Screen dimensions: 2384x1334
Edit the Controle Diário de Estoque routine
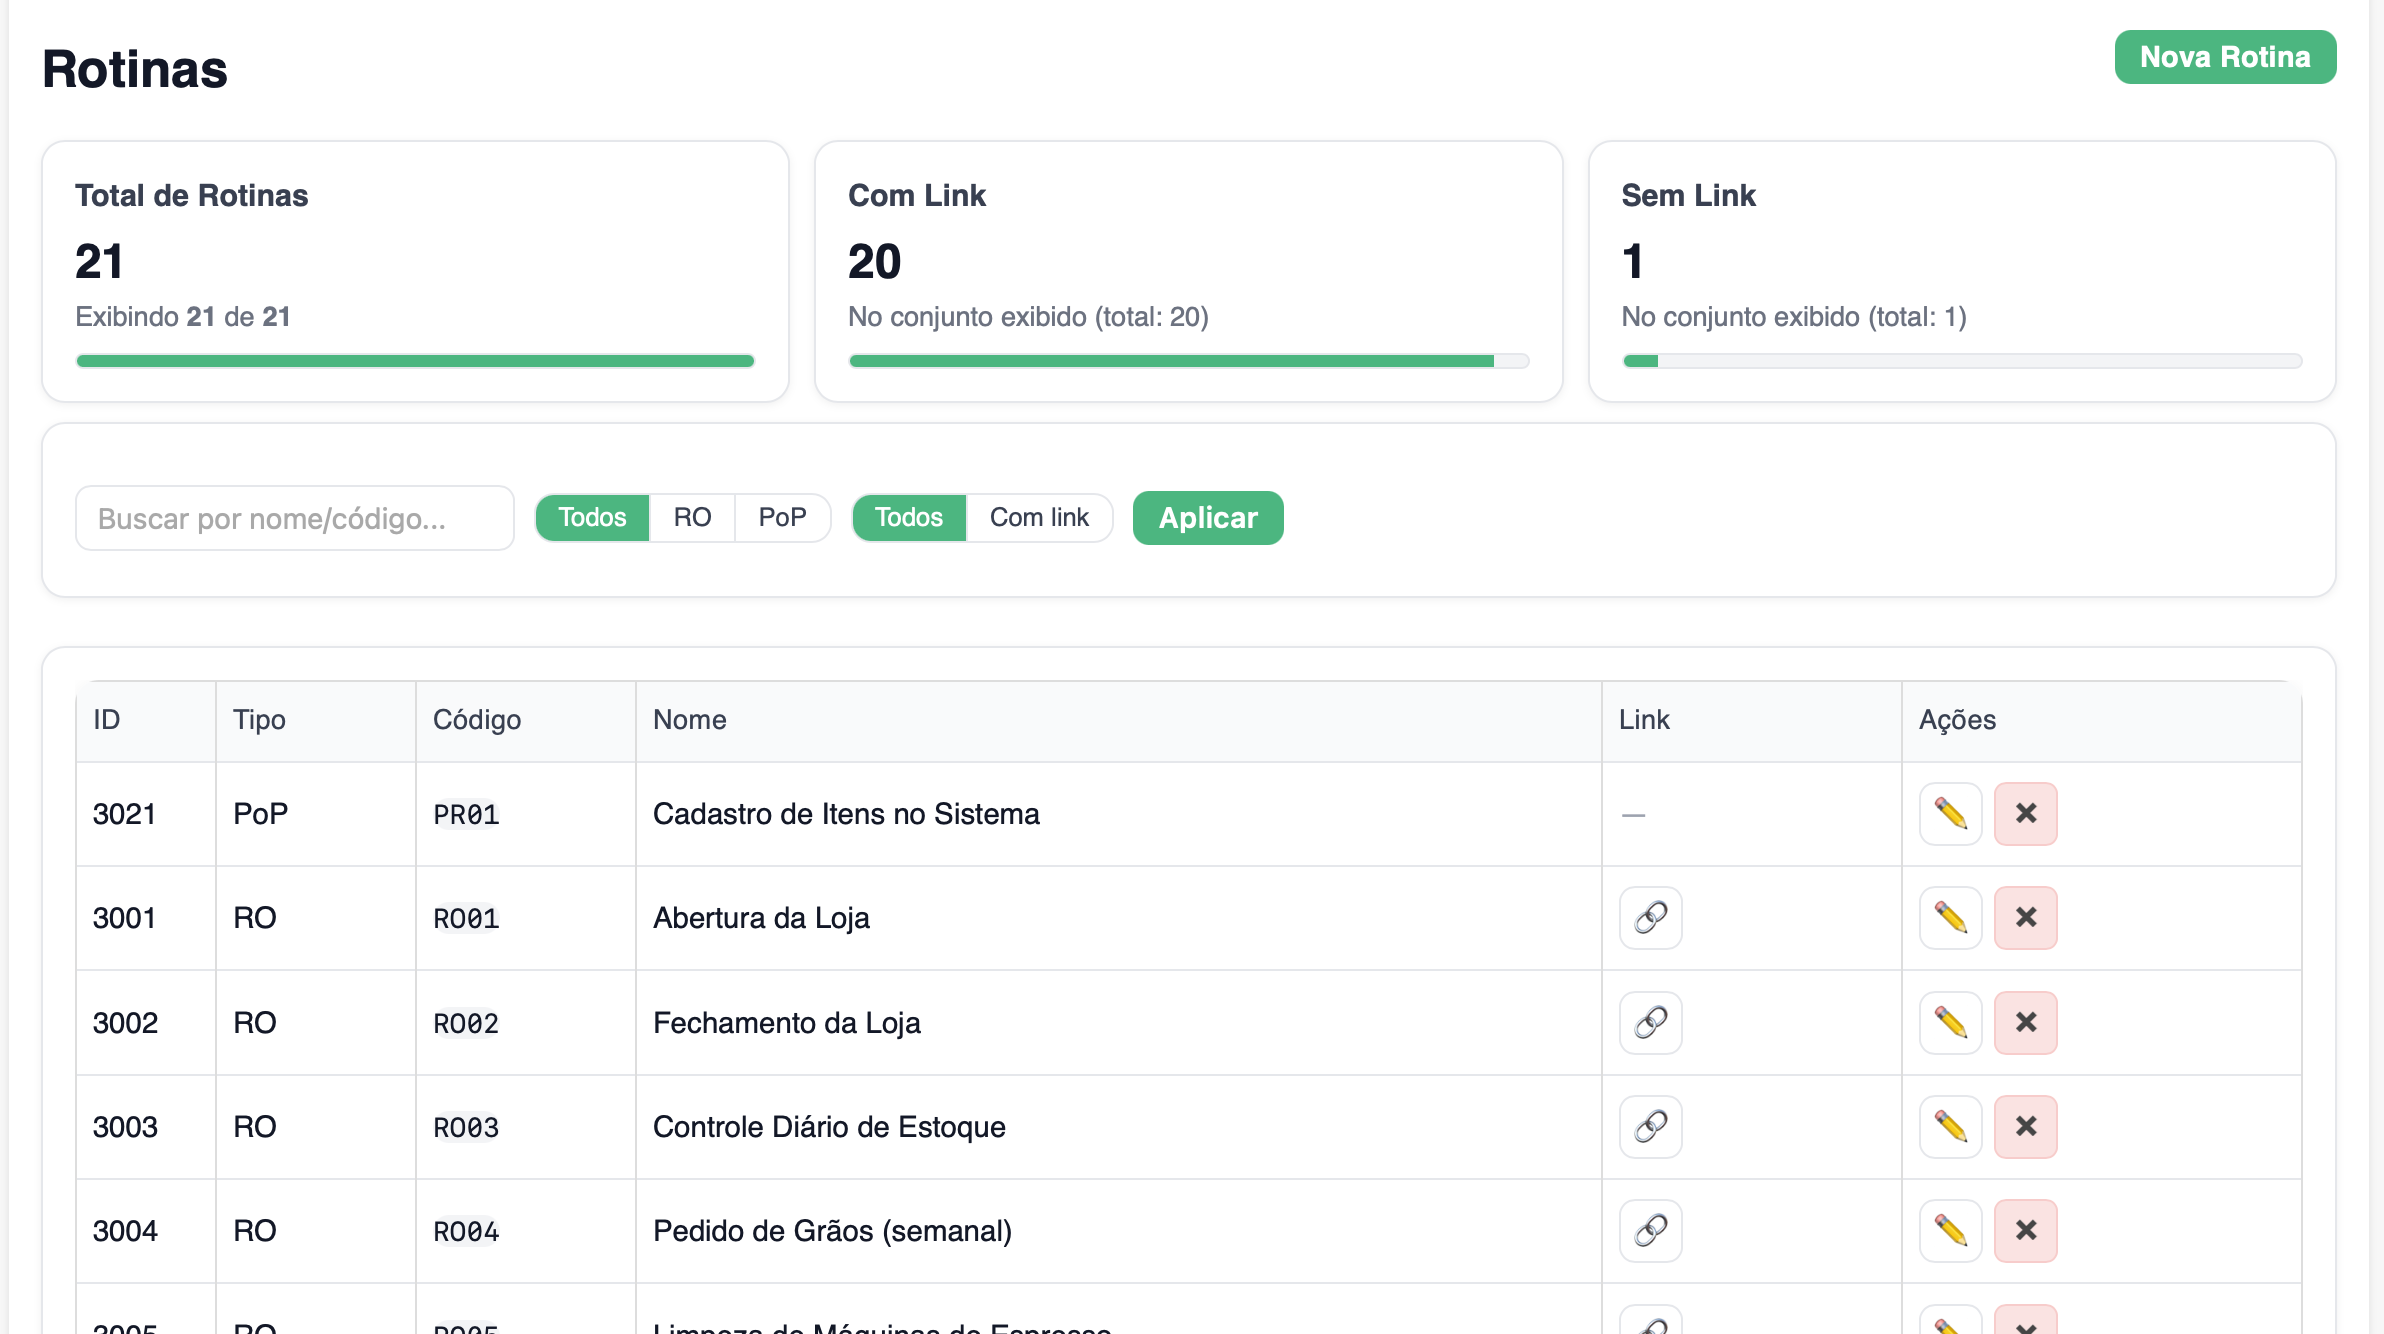click(x=1950, y=1126)
